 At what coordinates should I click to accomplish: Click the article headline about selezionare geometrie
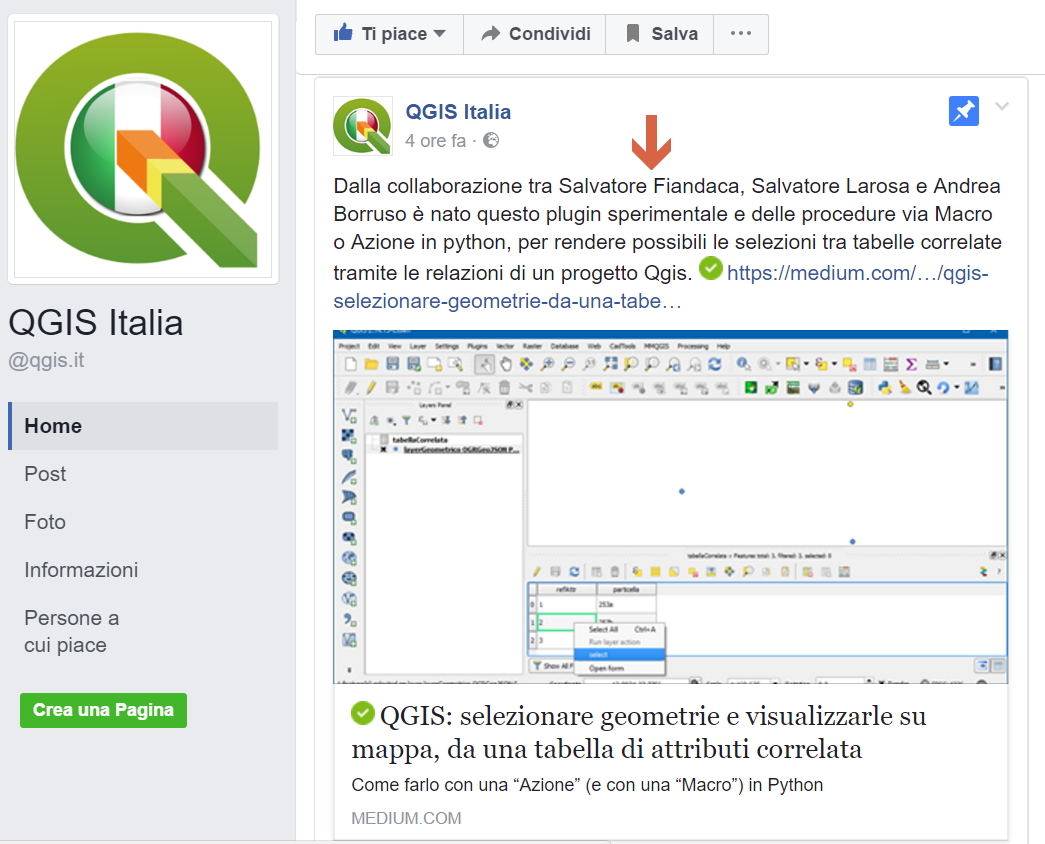(x=640, y=732)
